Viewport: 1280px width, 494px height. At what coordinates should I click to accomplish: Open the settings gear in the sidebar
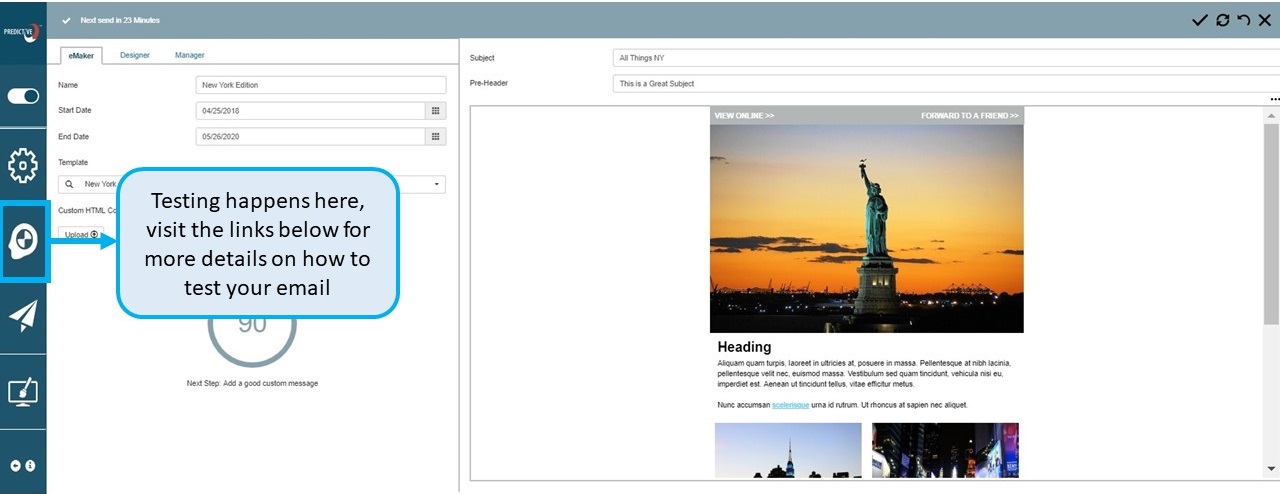pos(23,165)
